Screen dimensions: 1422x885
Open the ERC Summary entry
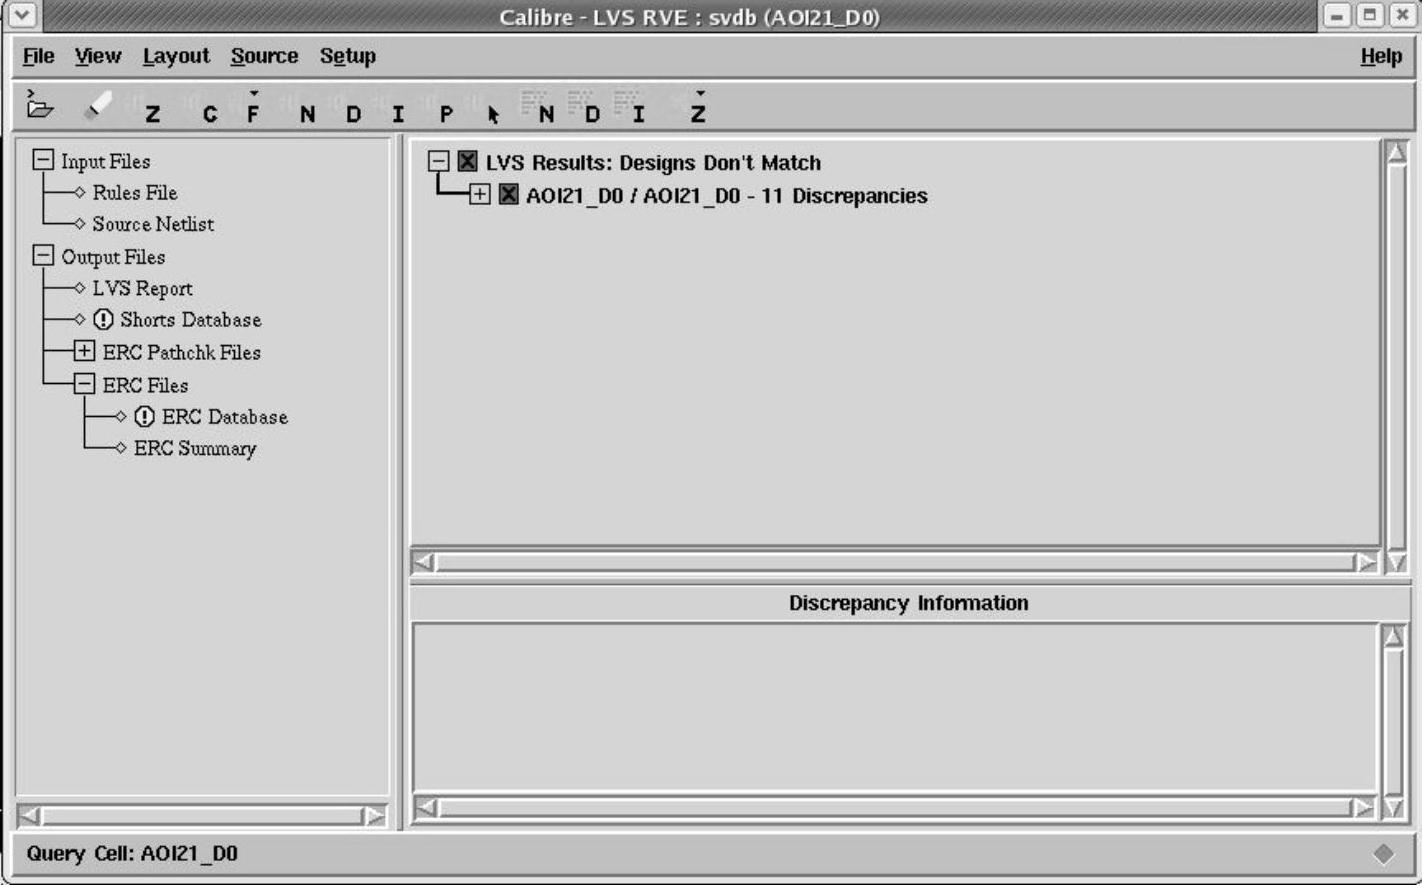195,448
